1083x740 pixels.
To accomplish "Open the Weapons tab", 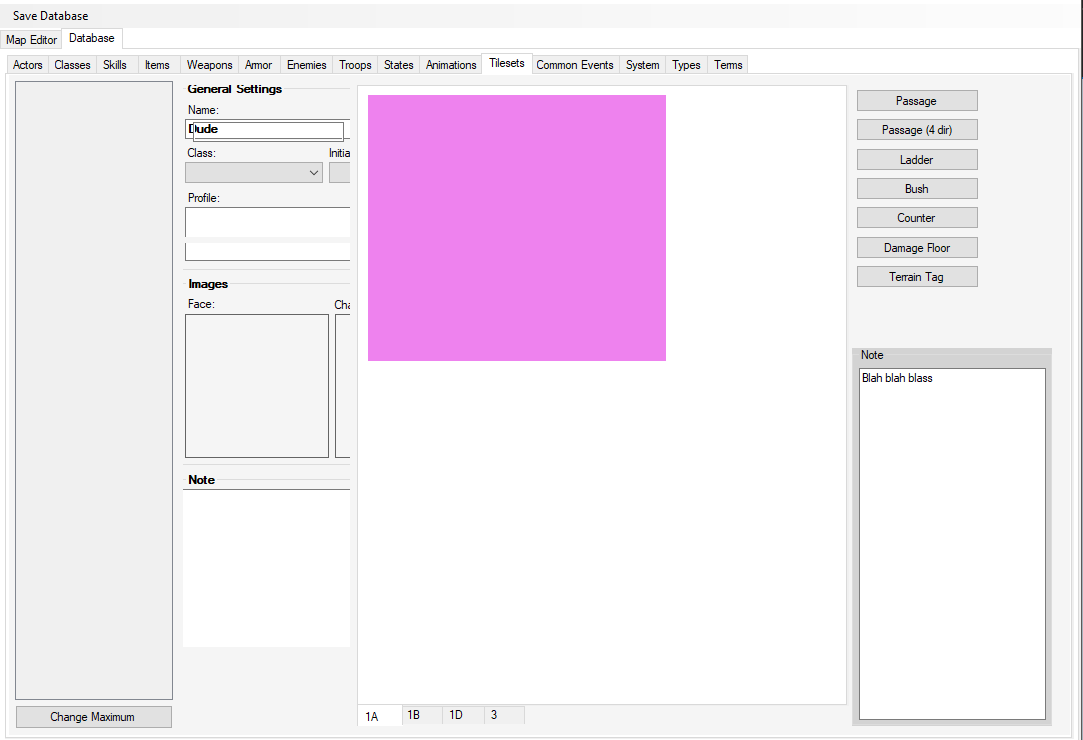I will 209,65.
